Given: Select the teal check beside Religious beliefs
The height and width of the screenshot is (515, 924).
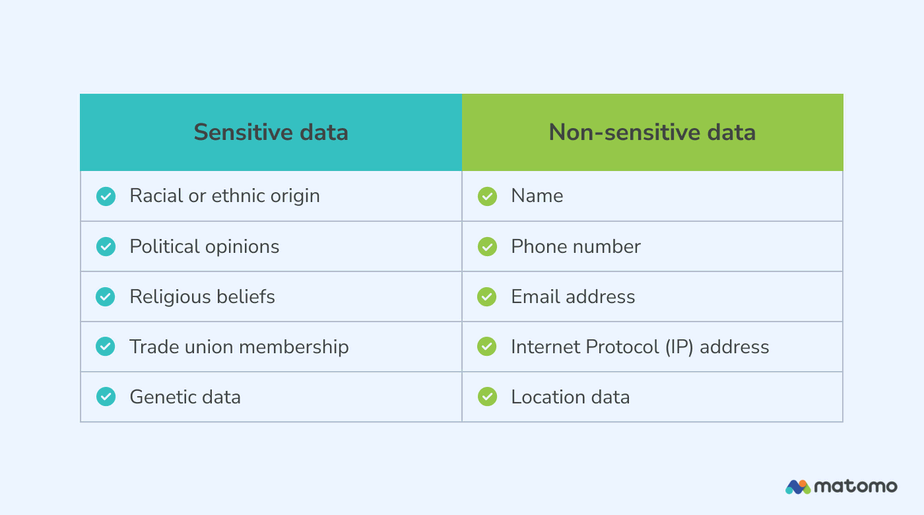Looking at the screenshot, I should click(106, 297).
